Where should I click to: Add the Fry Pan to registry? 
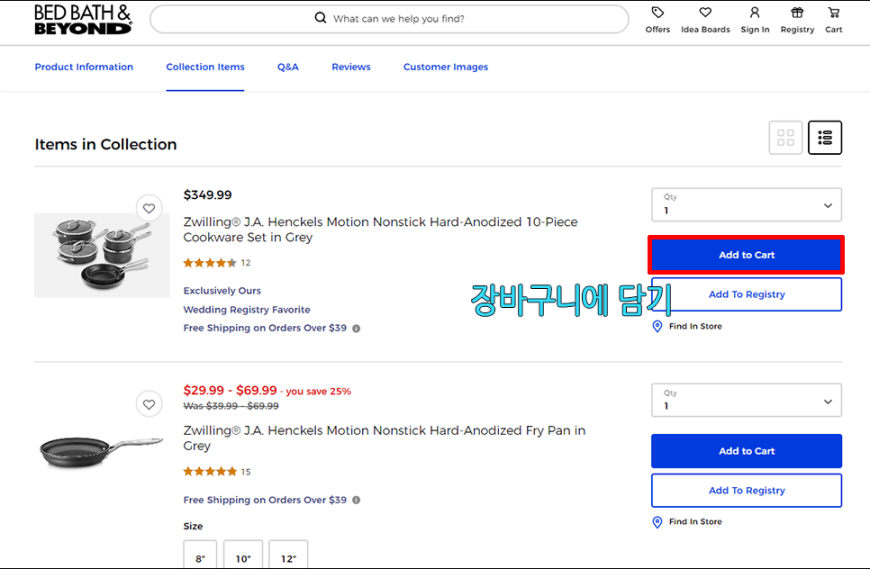[x=746, y=490]
